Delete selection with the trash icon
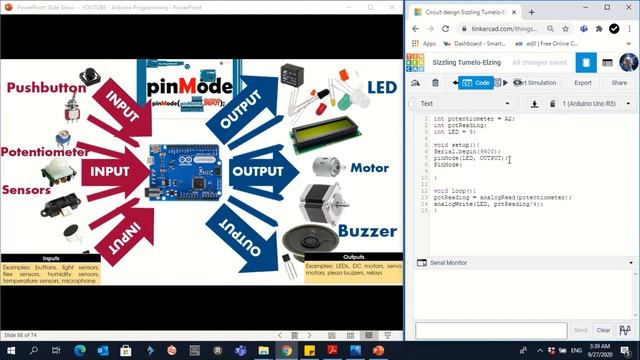The width and height of the screenshot is (640, 360). [436, 83]
